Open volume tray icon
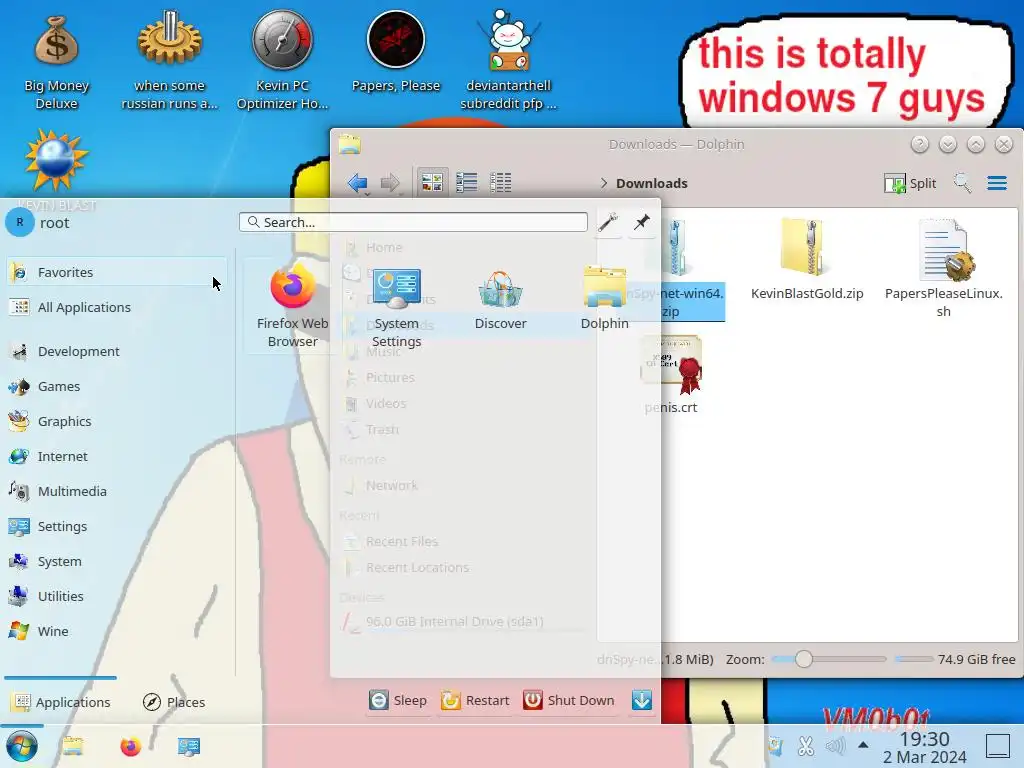This screenshot has height=768, width=1024. [x=835, y=746]
